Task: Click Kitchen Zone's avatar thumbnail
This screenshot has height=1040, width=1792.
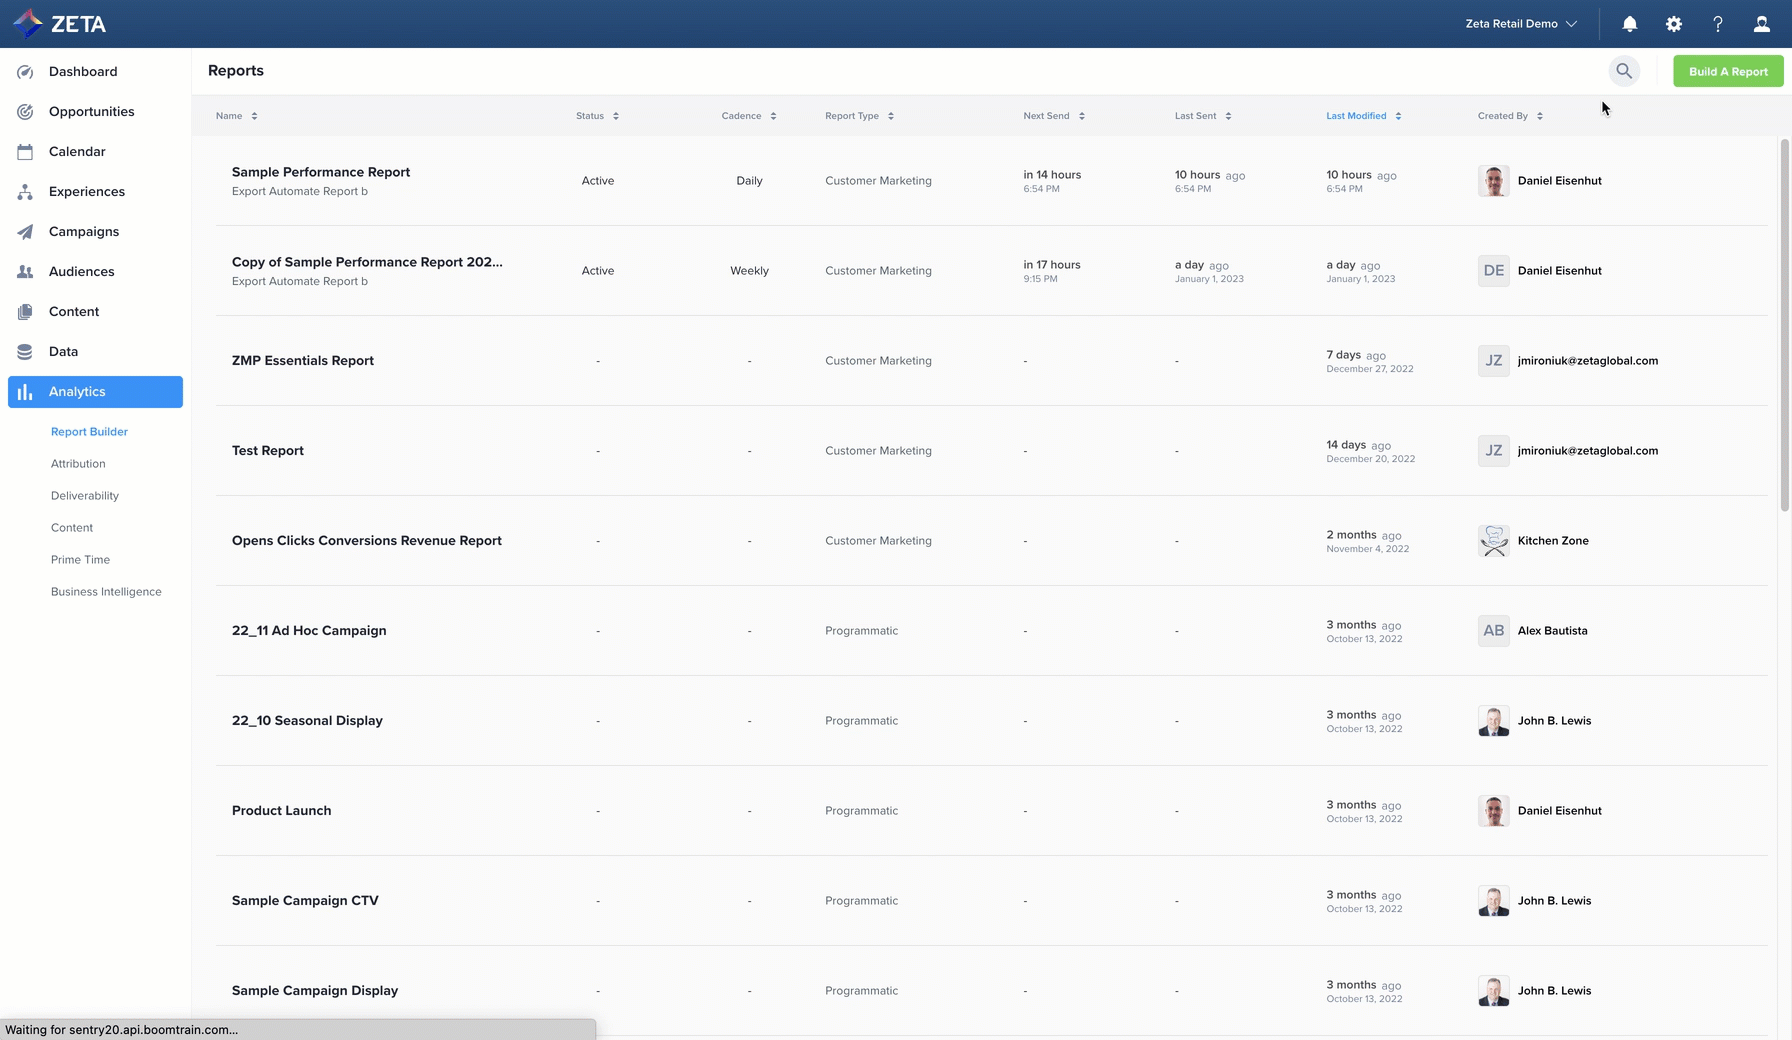Action: pos(1493,541)
